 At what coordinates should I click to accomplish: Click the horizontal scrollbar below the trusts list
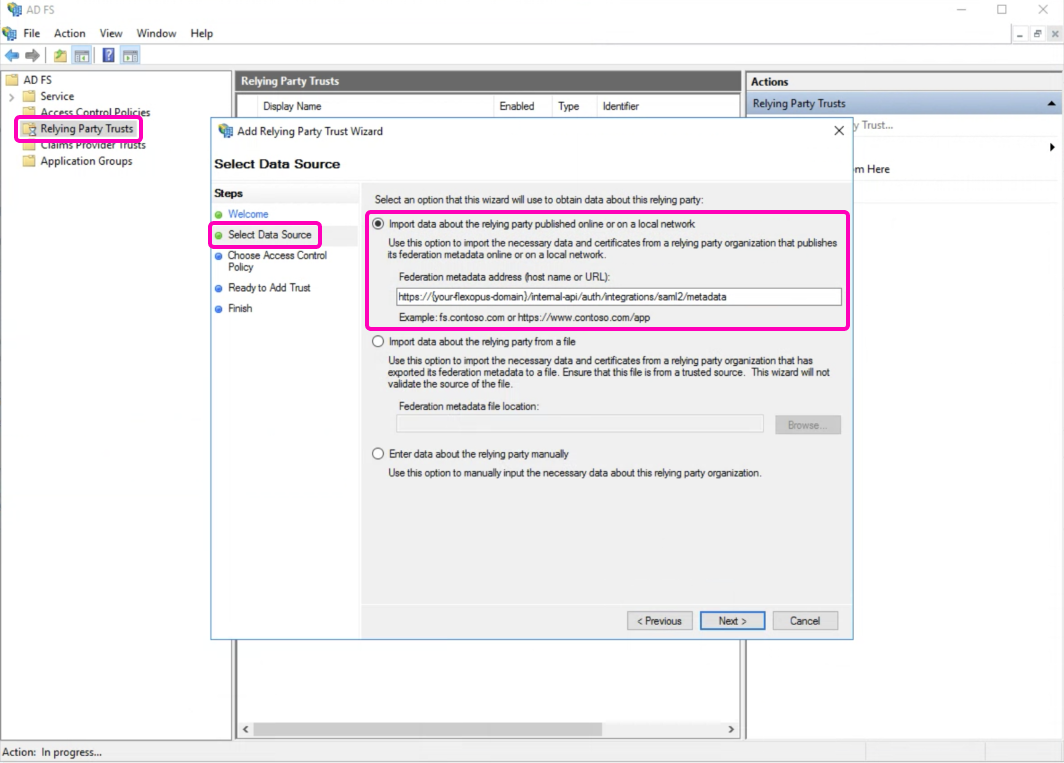(x=490, y=730)
